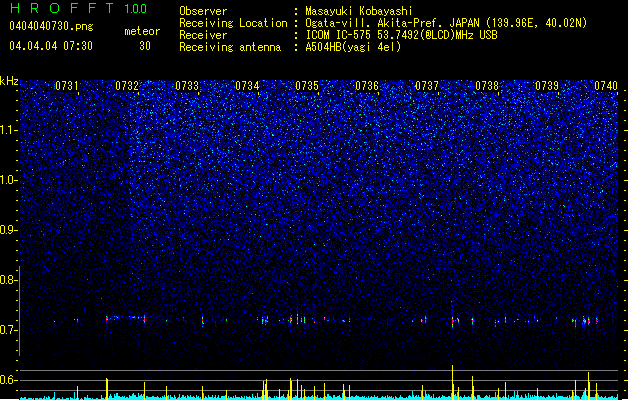Click observer name Masayuki Kobayashi
Image resolution: width=629 pixels, height=400 pixels.
point(359,11)
